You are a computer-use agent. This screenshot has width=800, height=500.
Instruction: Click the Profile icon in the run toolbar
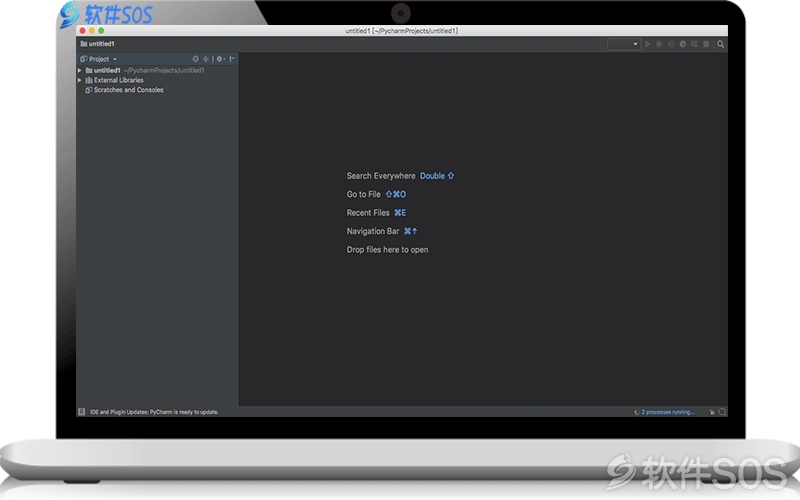683,44
